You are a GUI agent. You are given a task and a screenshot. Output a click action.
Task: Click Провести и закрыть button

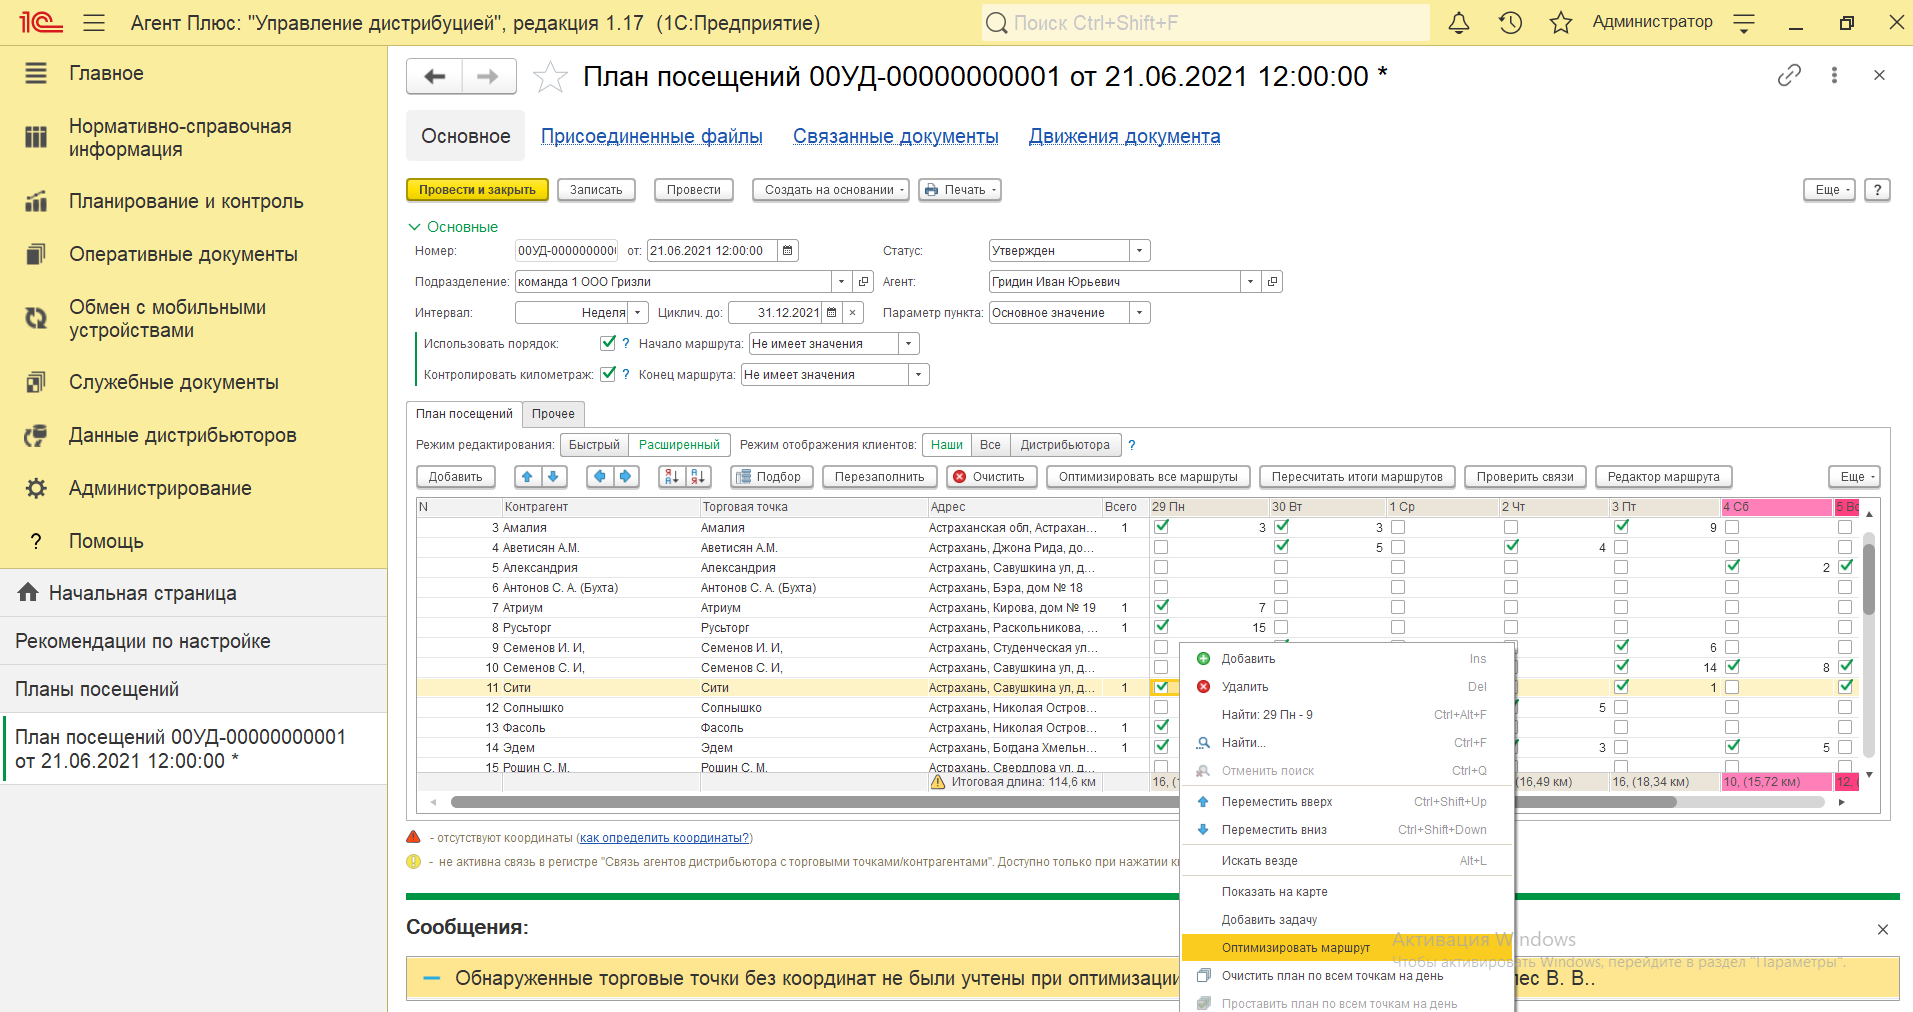pos(477,190)
